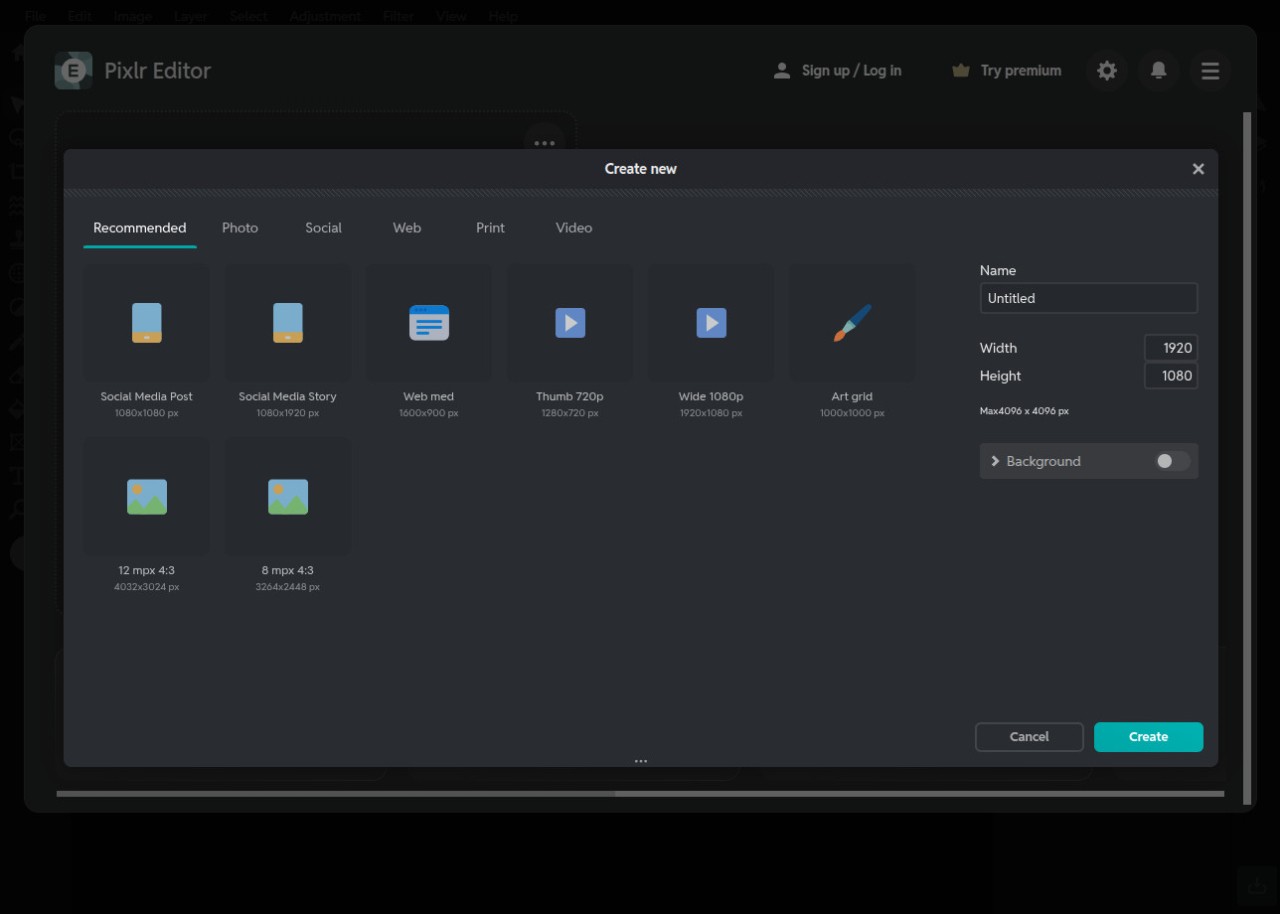This screenshot has height=914, width=1280.
Task: Select the Thumb 720p video template
Action: point(570,323)
